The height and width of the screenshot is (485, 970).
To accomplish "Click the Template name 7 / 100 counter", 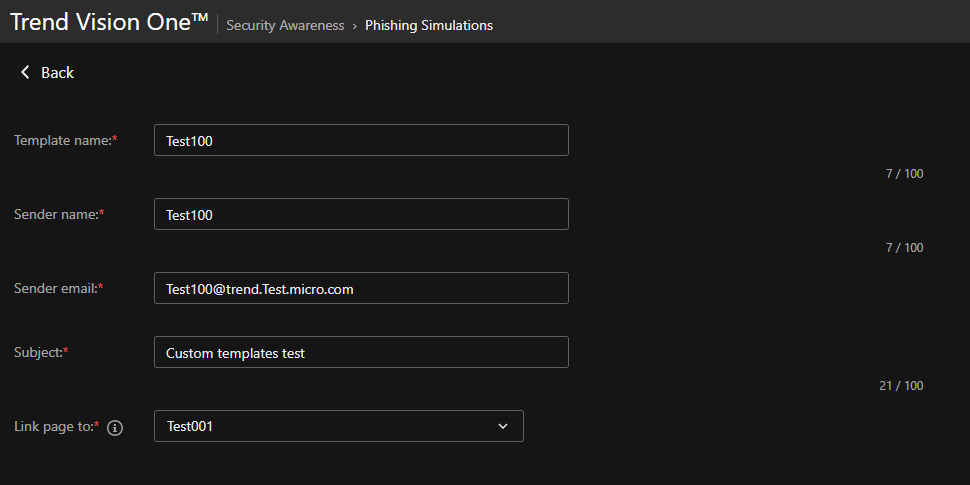I will [904, 174].
